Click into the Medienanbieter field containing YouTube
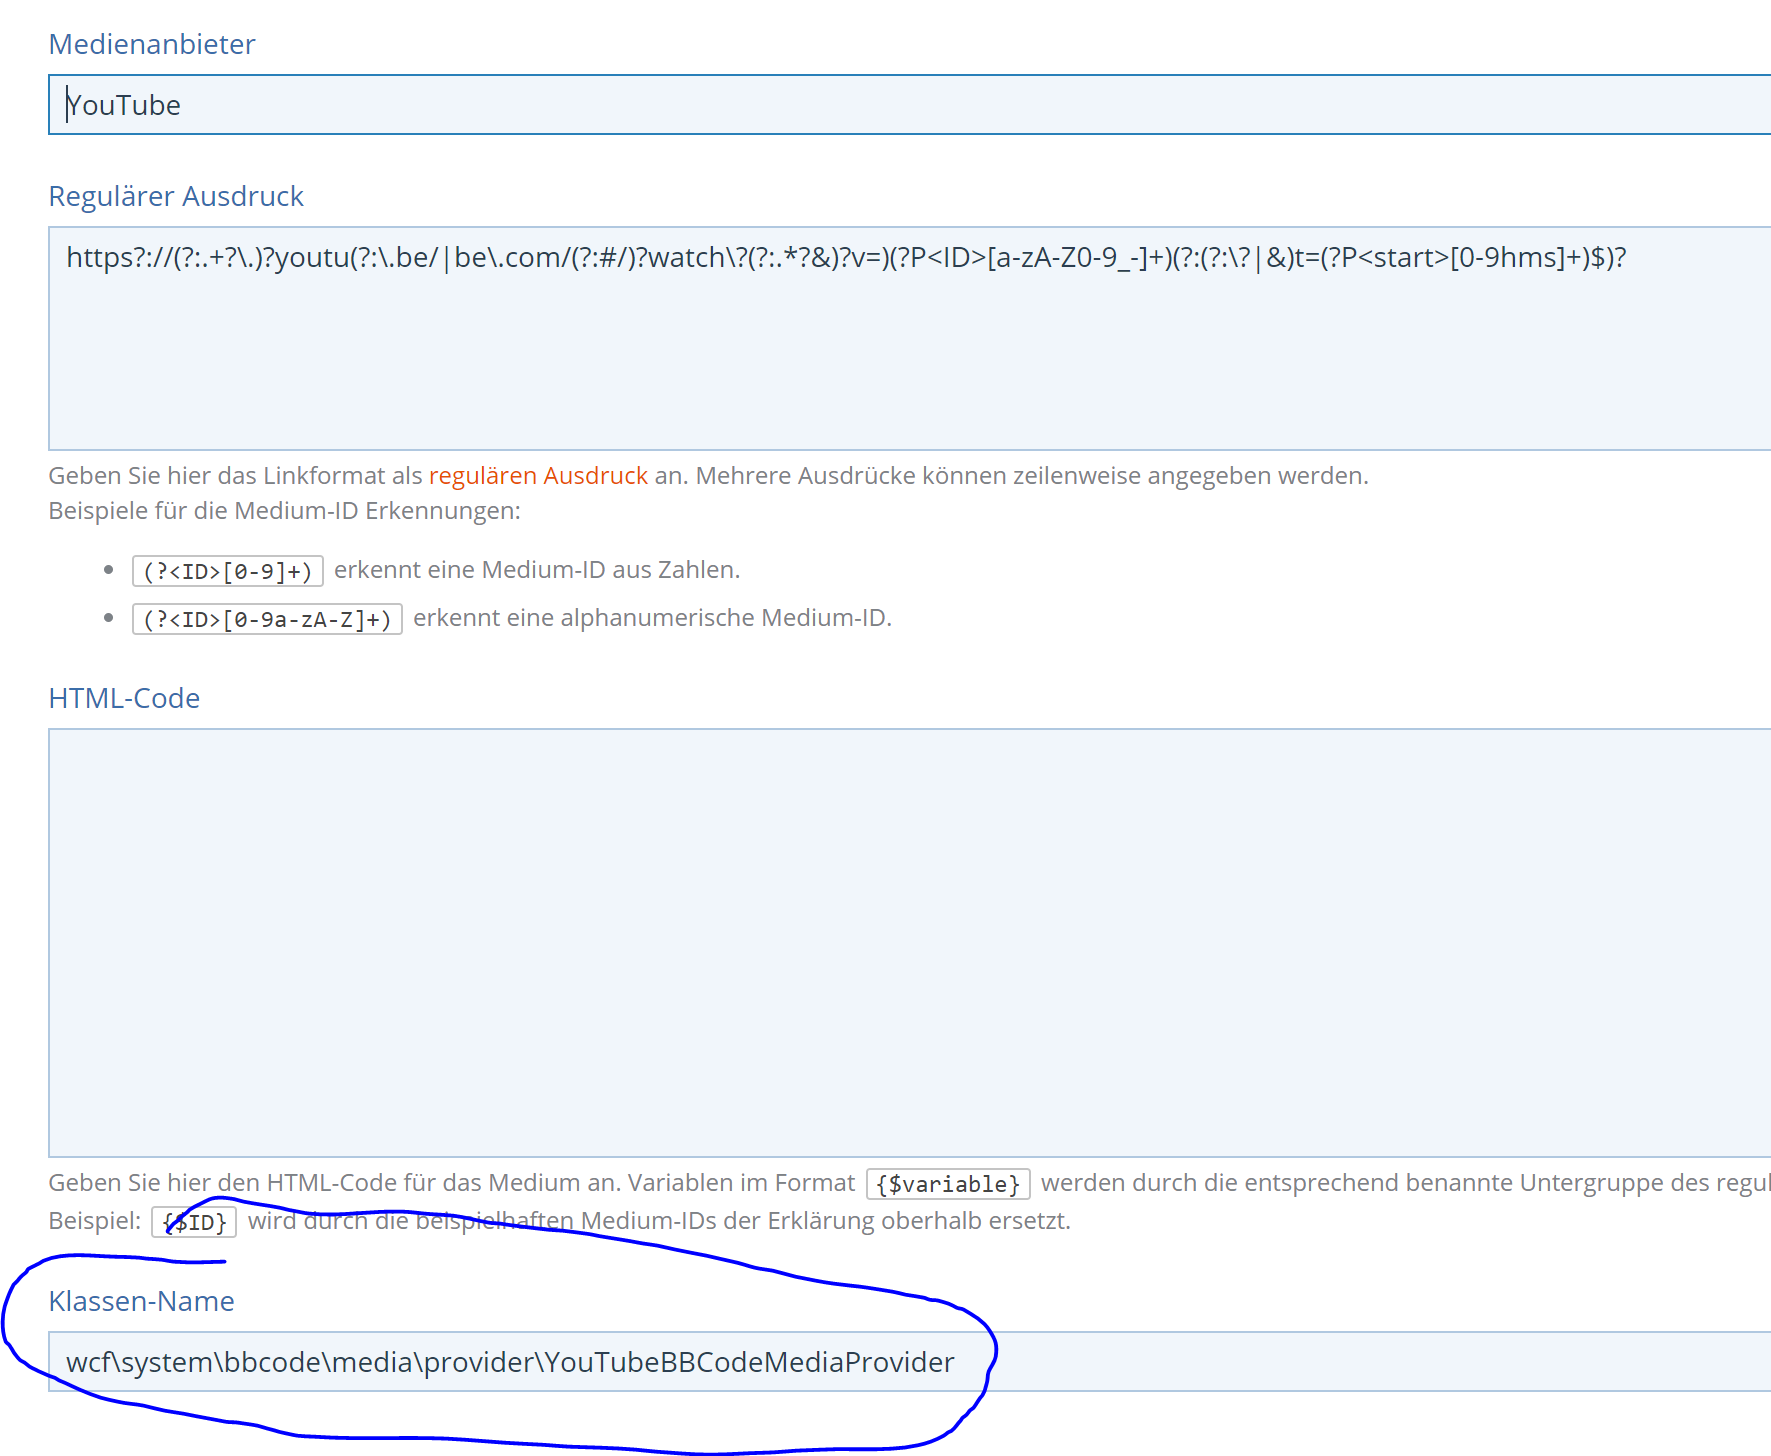This screenshot has width=1771, height=1456. (900, 105)
